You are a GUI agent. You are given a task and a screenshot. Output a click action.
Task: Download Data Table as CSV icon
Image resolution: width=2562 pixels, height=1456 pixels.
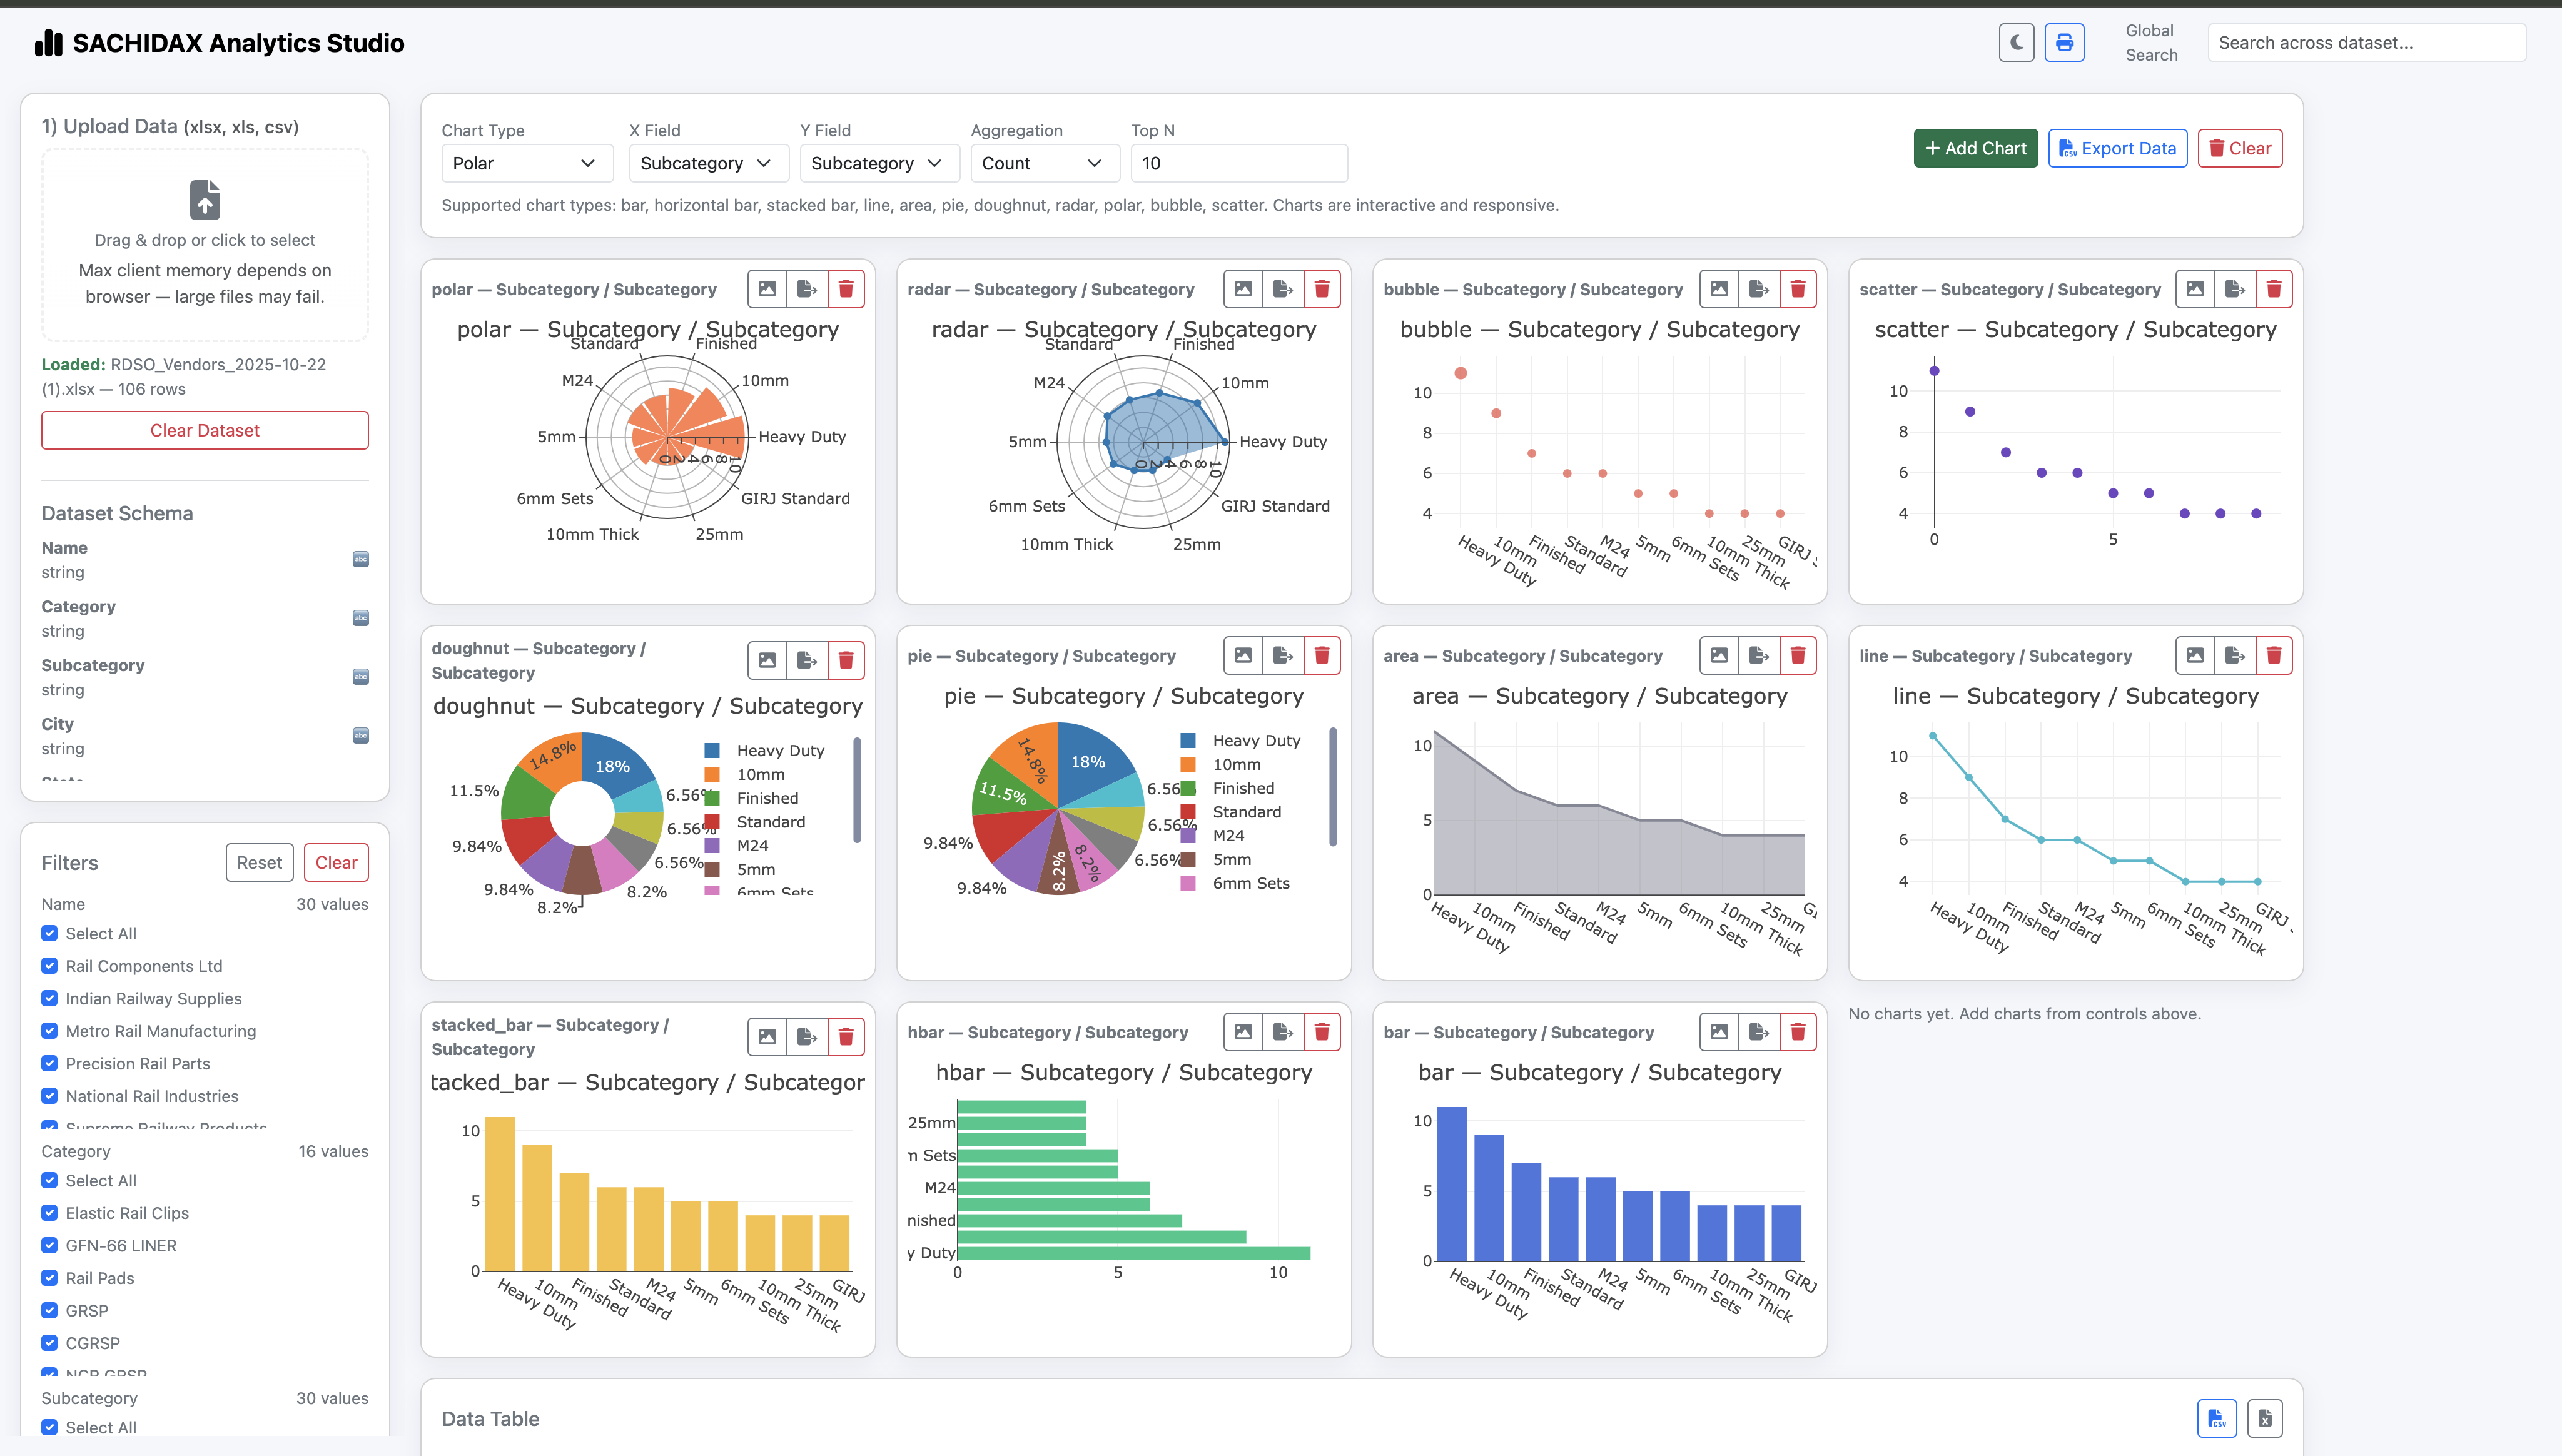tap(2216, 1418)
